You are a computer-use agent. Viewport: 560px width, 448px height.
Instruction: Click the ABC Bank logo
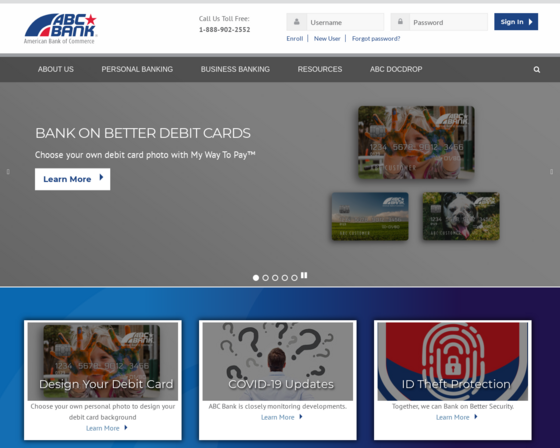tap(60, 29)
